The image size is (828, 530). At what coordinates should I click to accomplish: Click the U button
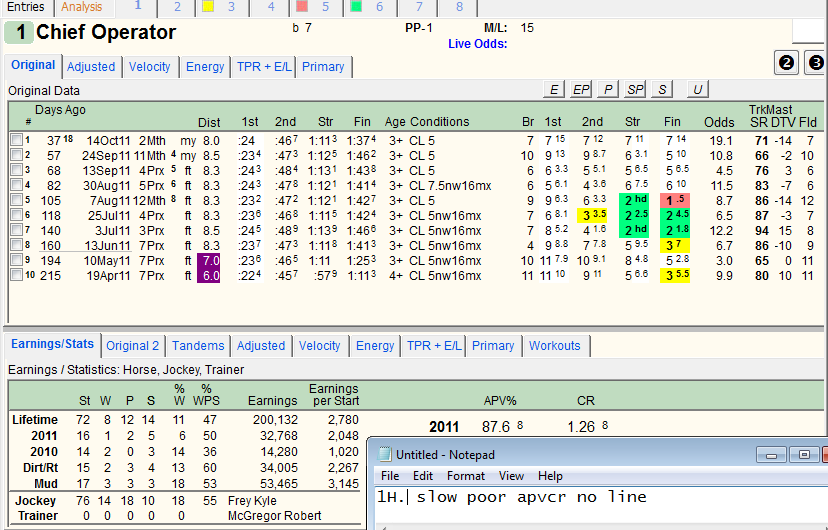click(x=698, y=89)
